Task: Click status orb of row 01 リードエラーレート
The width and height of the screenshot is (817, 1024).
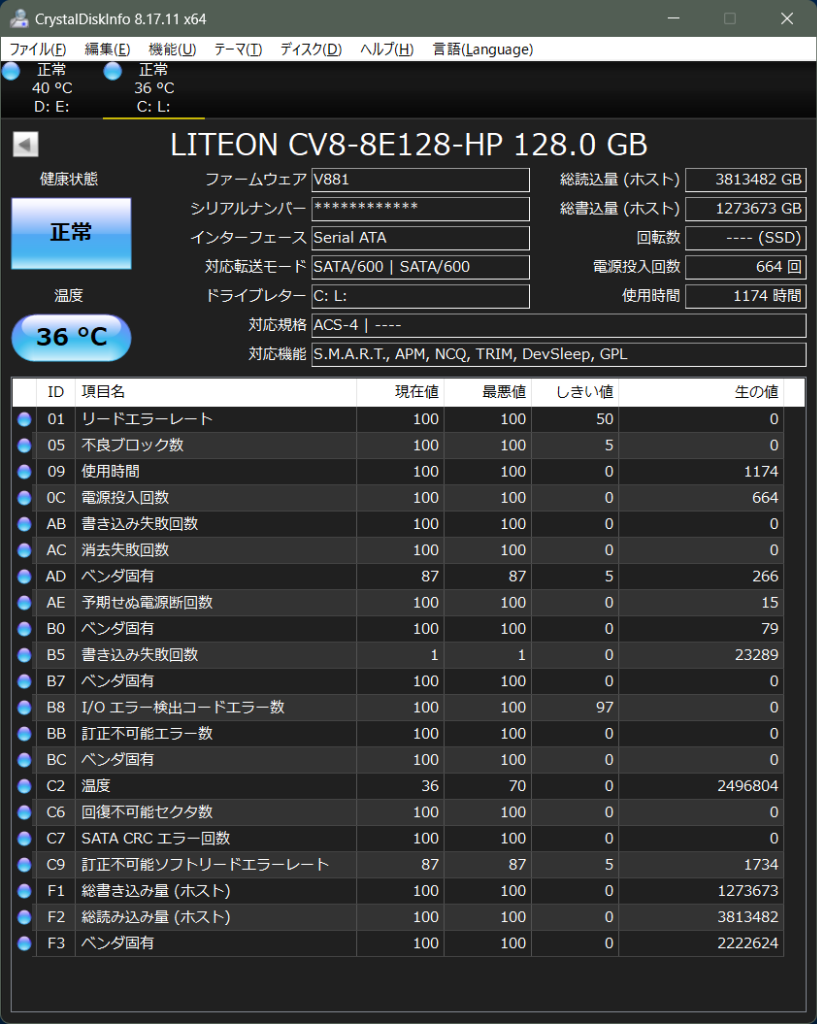Action: tap(24, 419)
